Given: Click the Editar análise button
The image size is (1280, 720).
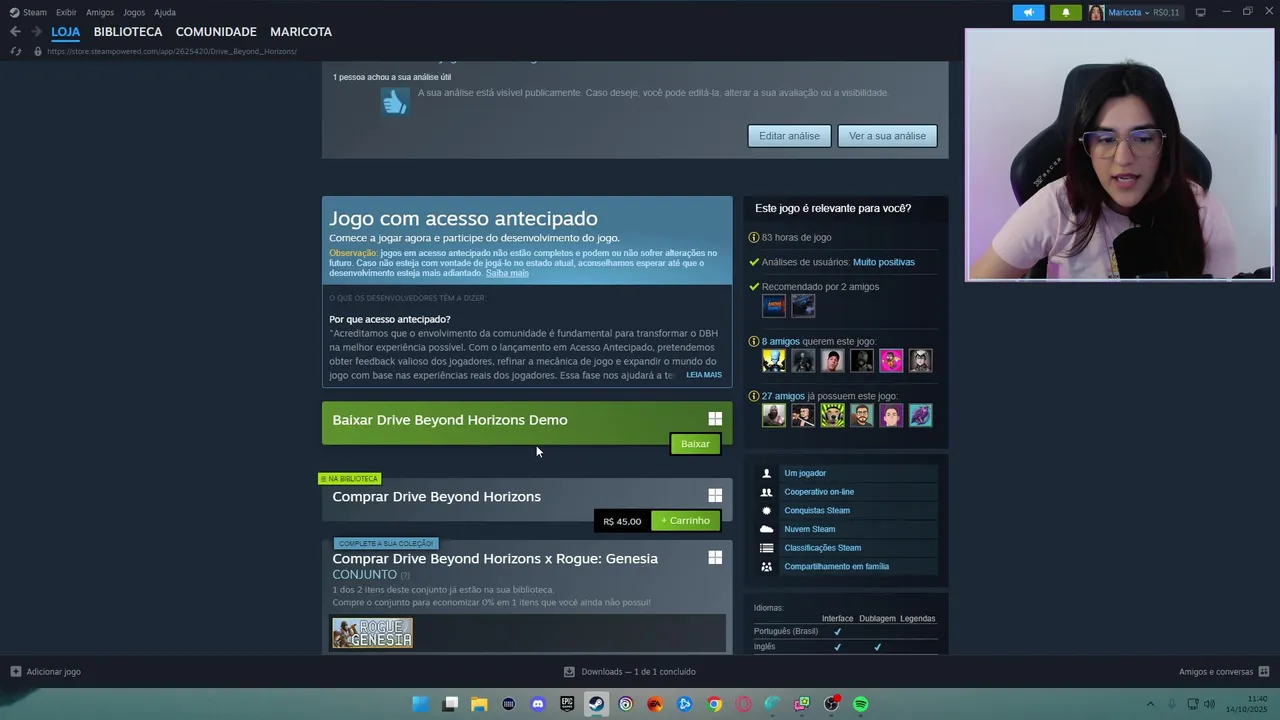Looking at the screenshot, I should (789, 136).
